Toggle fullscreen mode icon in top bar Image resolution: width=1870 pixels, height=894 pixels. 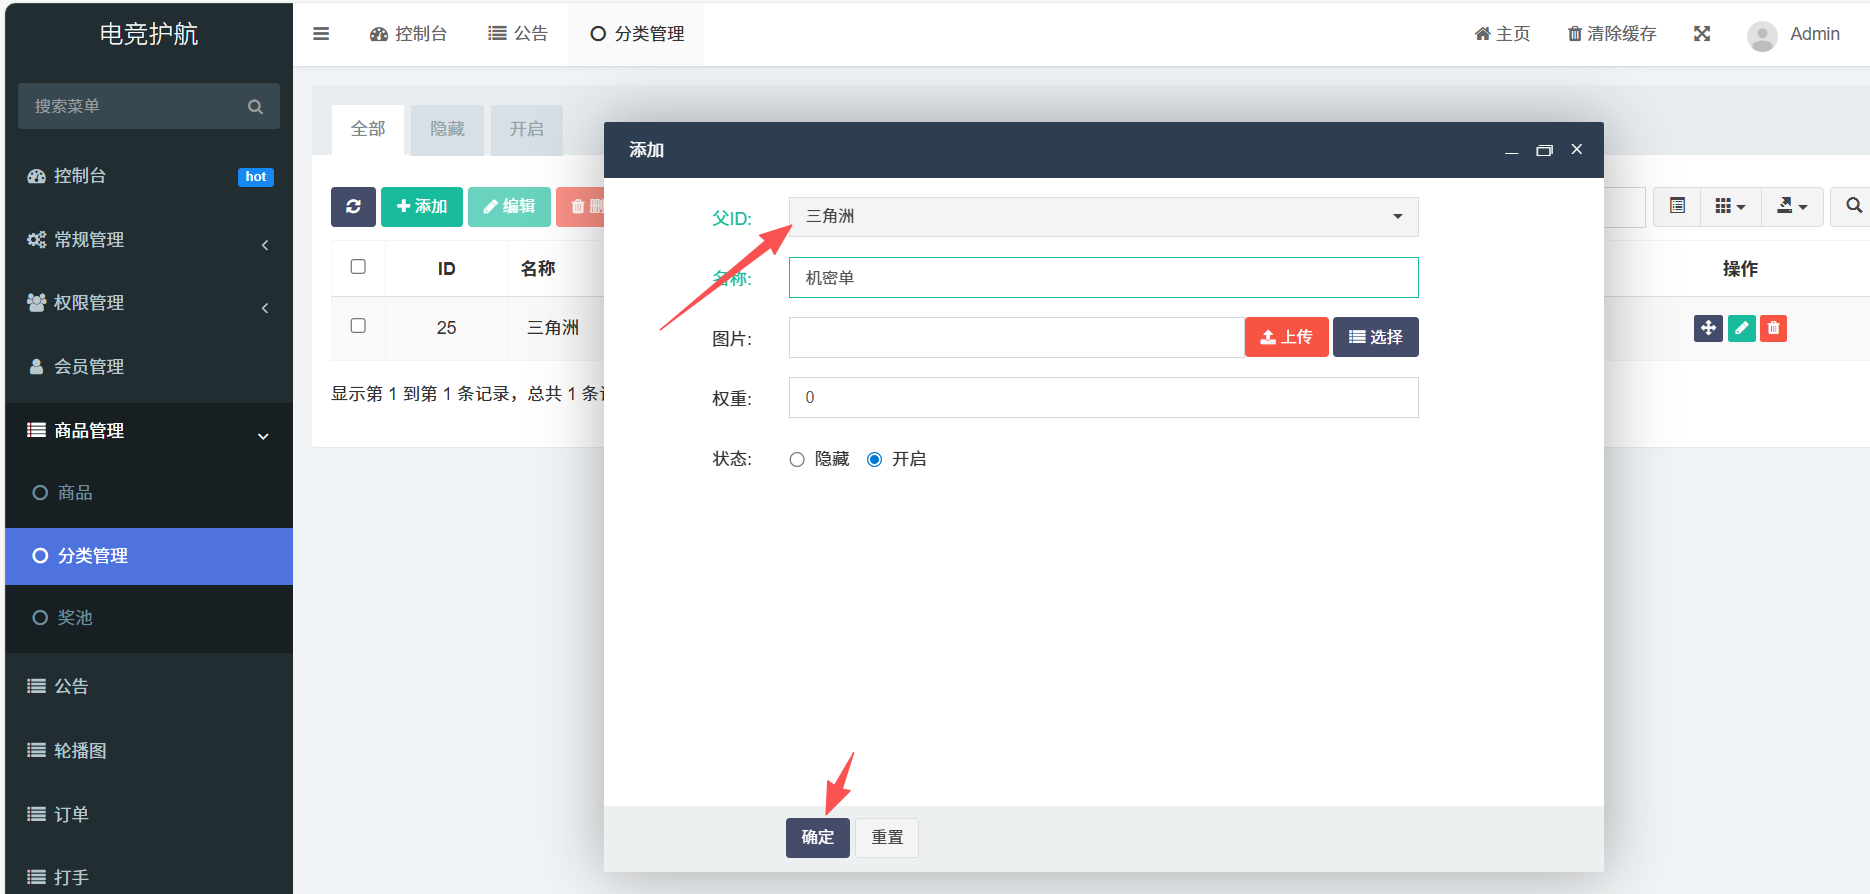[x=1701, y=34]
